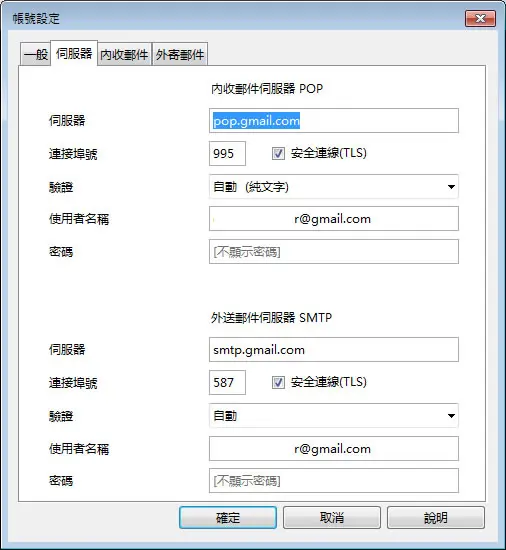Screen dimensions: 506x550
Task: Click the POP 密碼 password field
Action: click(334, 251)
